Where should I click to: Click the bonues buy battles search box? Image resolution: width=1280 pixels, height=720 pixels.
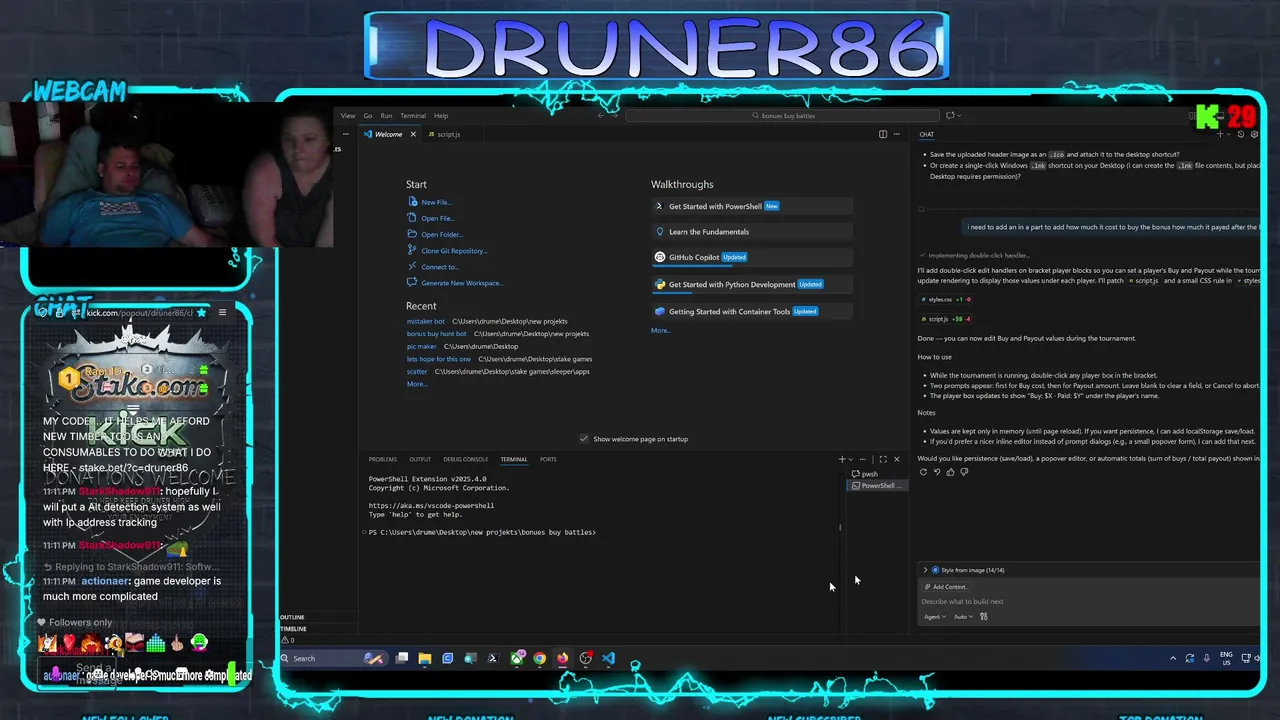click(783, 116)
